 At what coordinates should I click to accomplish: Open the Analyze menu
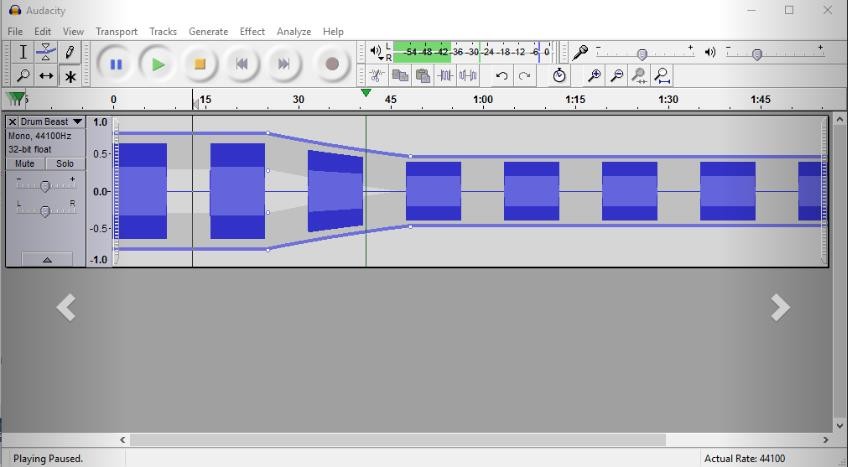294,31
